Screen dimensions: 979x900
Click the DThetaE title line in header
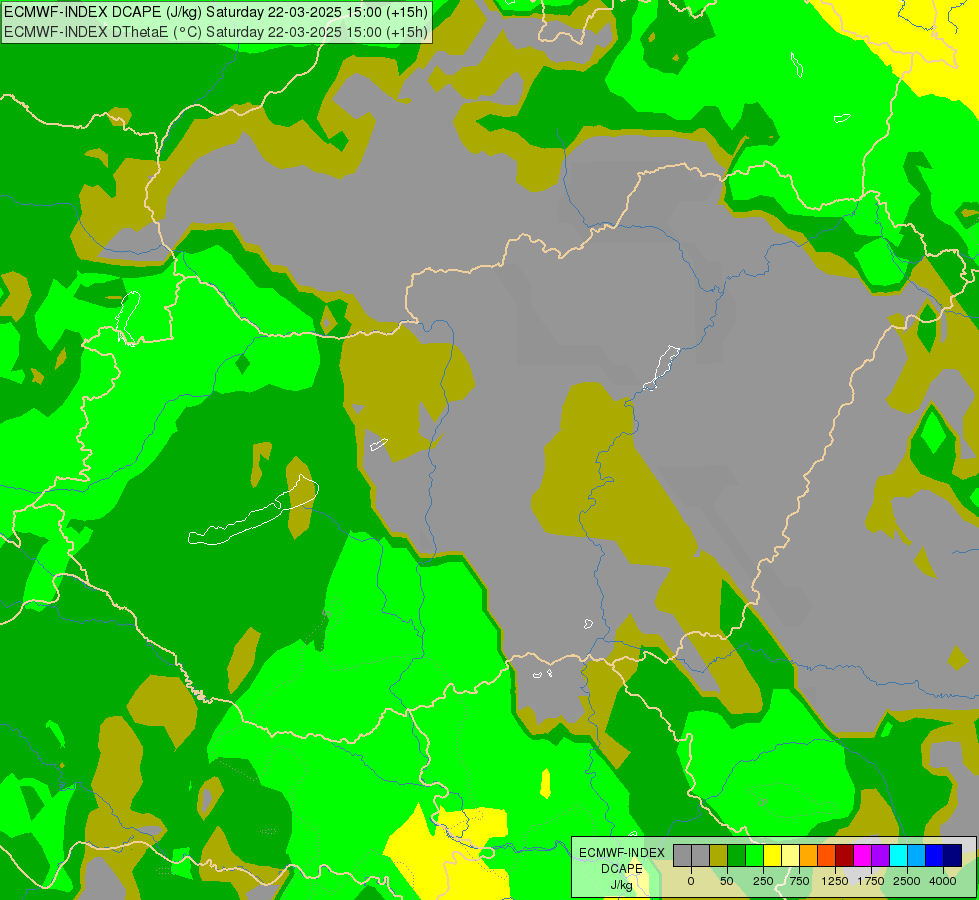click(x=216, y=32)
